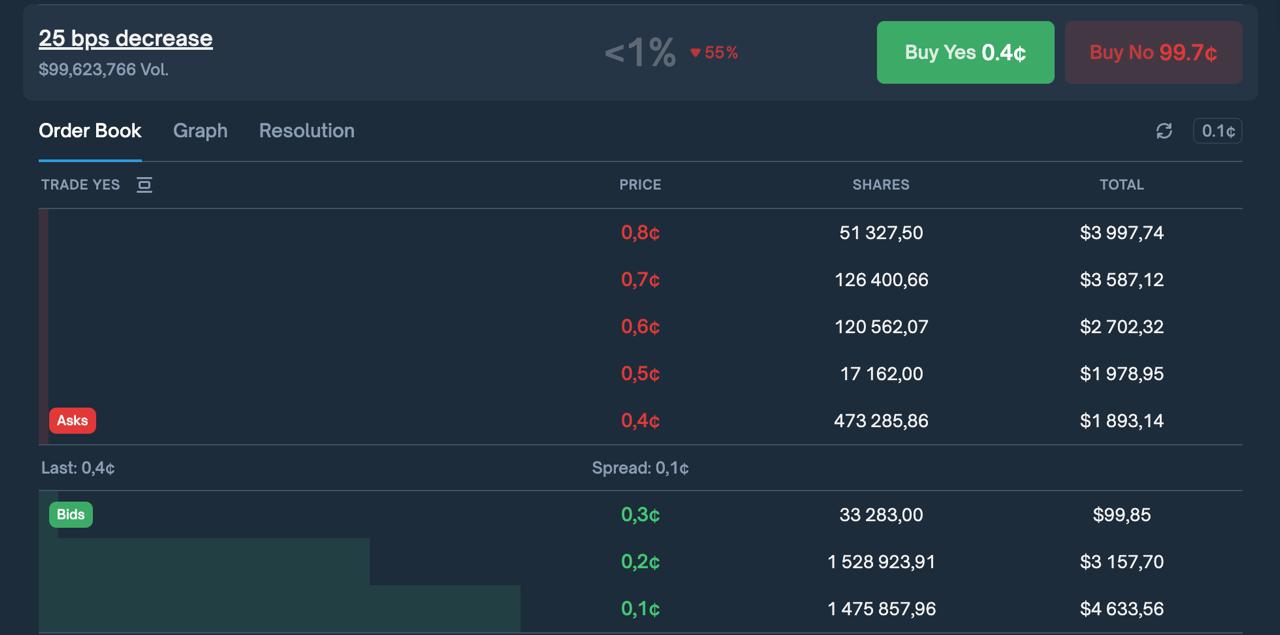Click the 0,2¢ bid price
This screenshot has height=635, width=1280.
click(x=640, y=562)
